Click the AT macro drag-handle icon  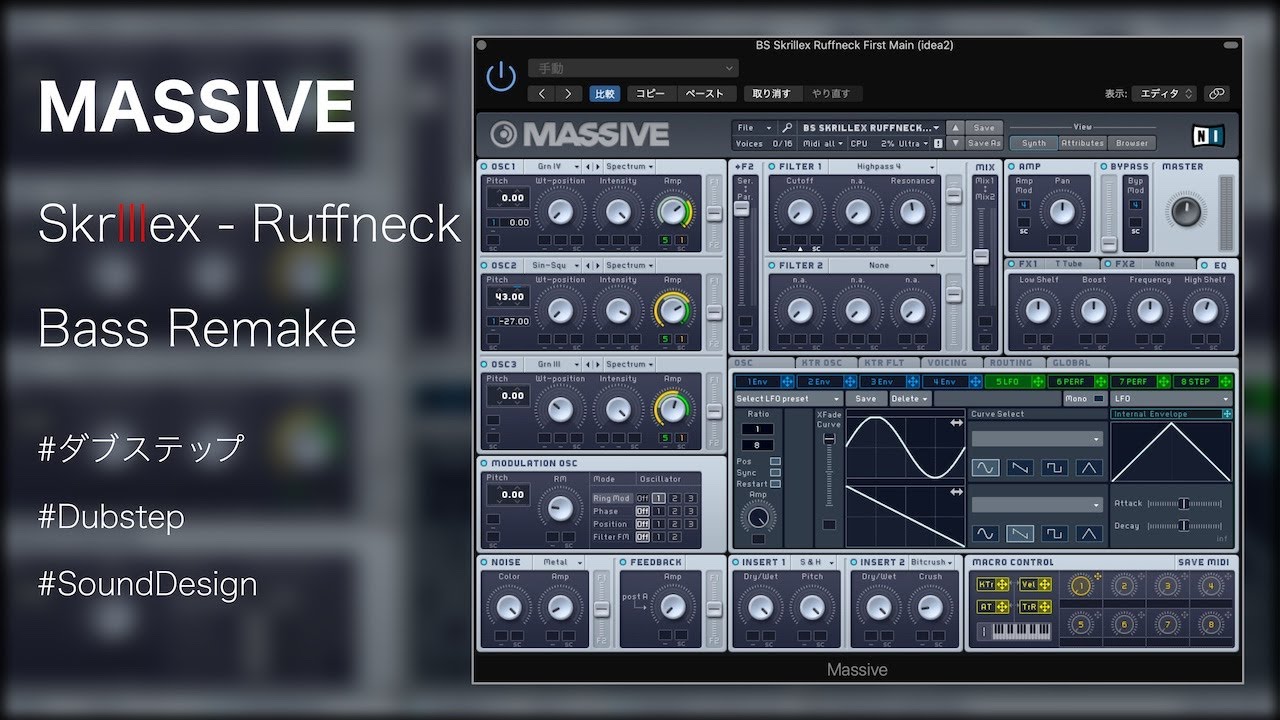pos(1002,607)
